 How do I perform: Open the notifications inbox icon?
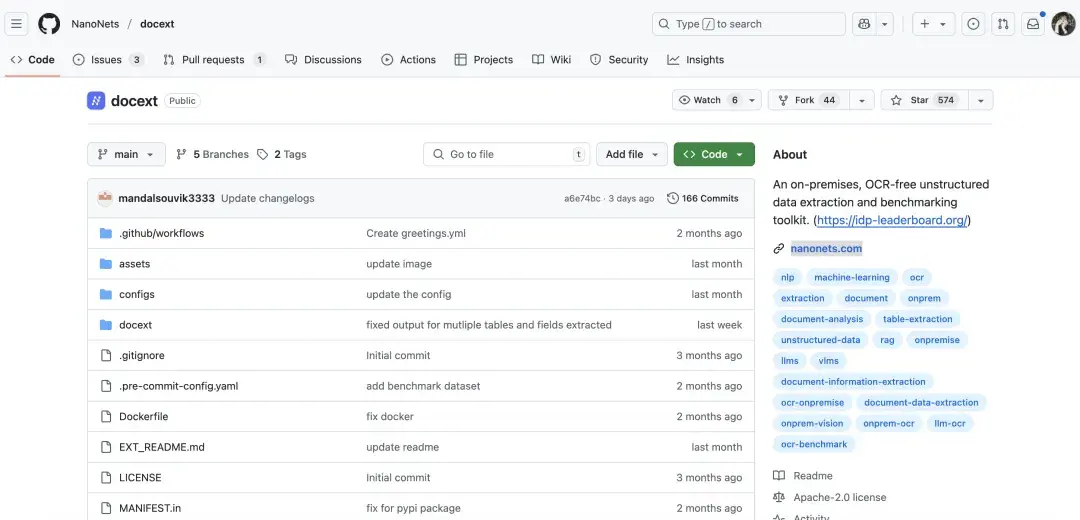1033,24
